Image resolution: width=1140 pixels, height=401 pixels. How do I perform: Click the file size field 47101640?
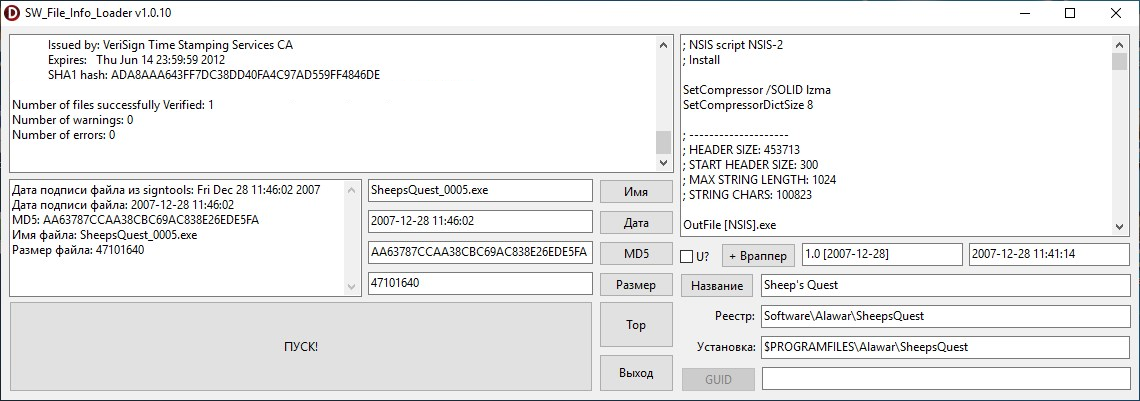(x=481, y=284)
